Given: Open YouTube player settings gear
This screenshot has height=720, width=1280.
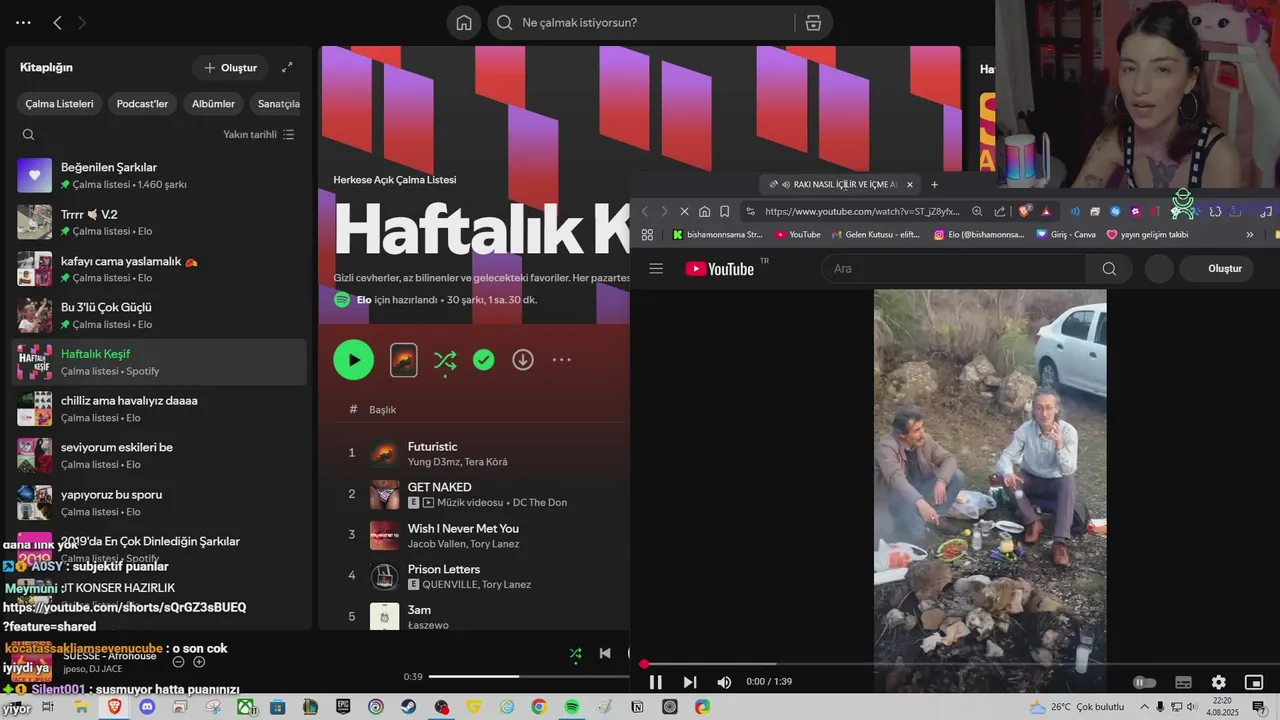Looking at the screenshot, I should [1218, 682].
